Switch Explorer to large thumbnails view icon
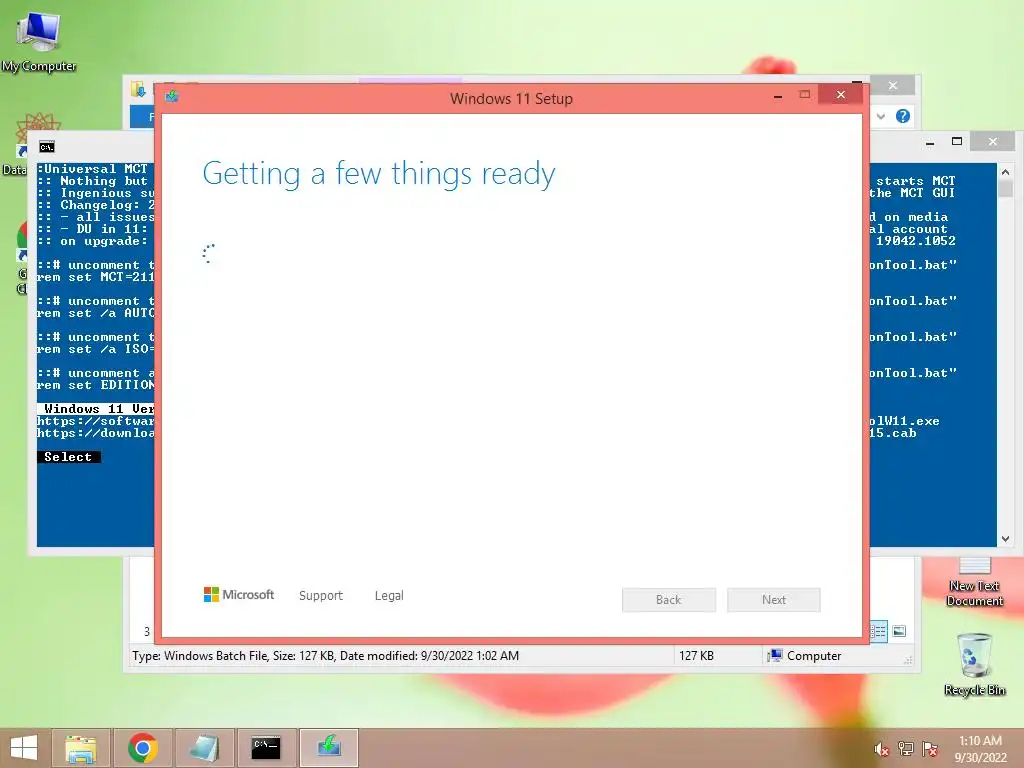 tap(899, 631)
